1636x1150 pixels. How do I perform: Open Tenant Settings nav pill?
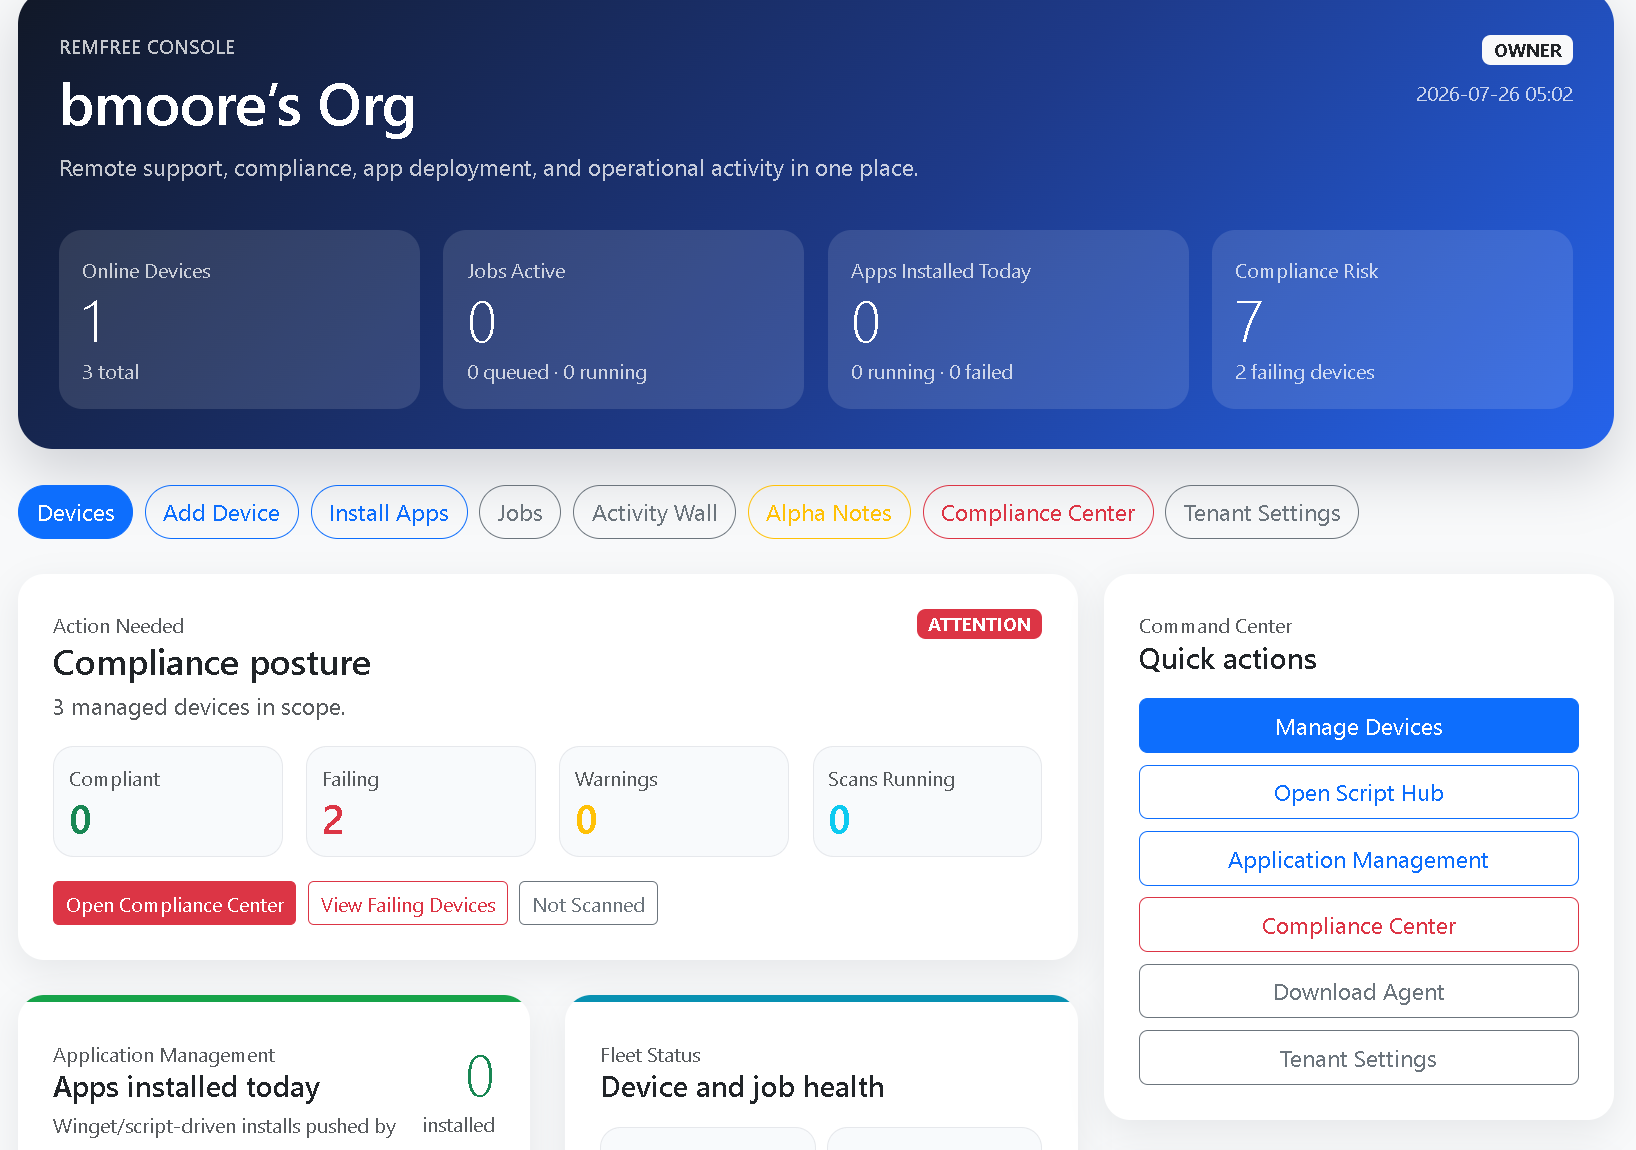coord(1262,512)
